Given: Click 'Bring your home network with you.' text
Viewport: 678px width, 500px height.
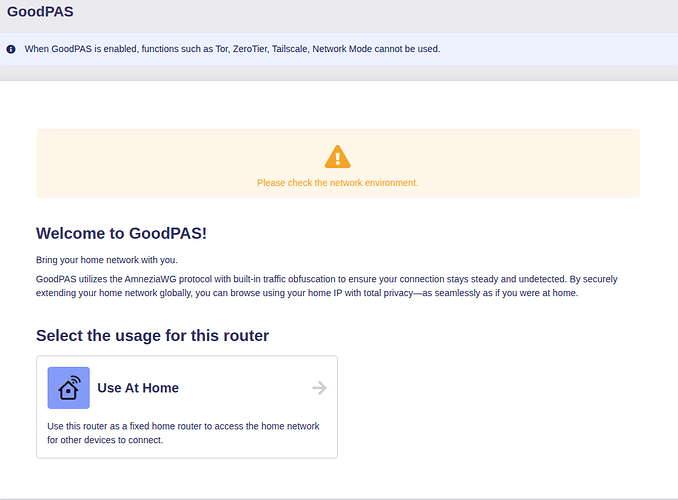Looking at the screenshot, I should pos(107,260).
